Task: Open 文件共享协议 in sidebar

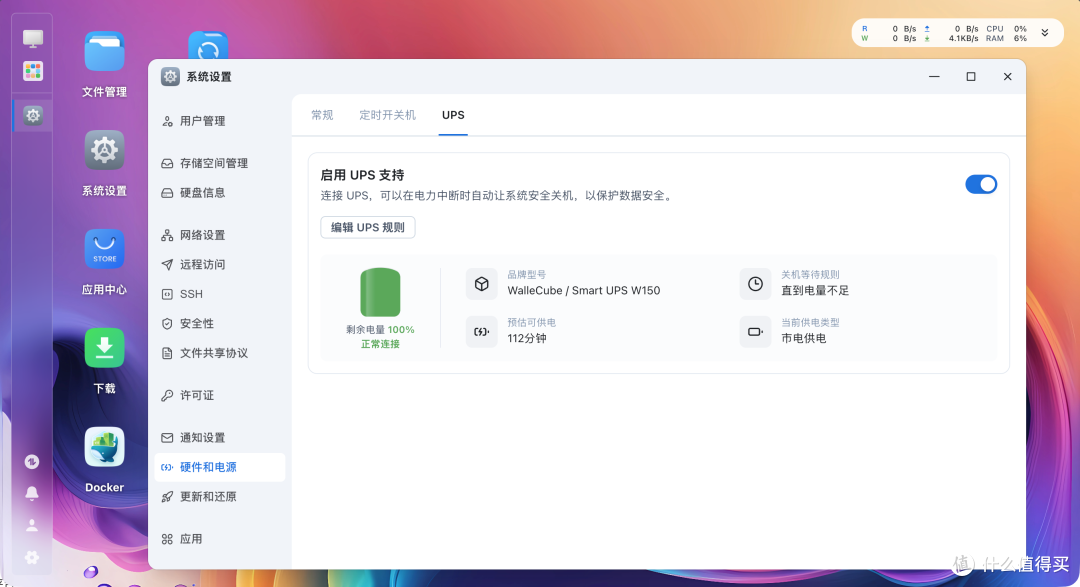Action: pos(220,353)
